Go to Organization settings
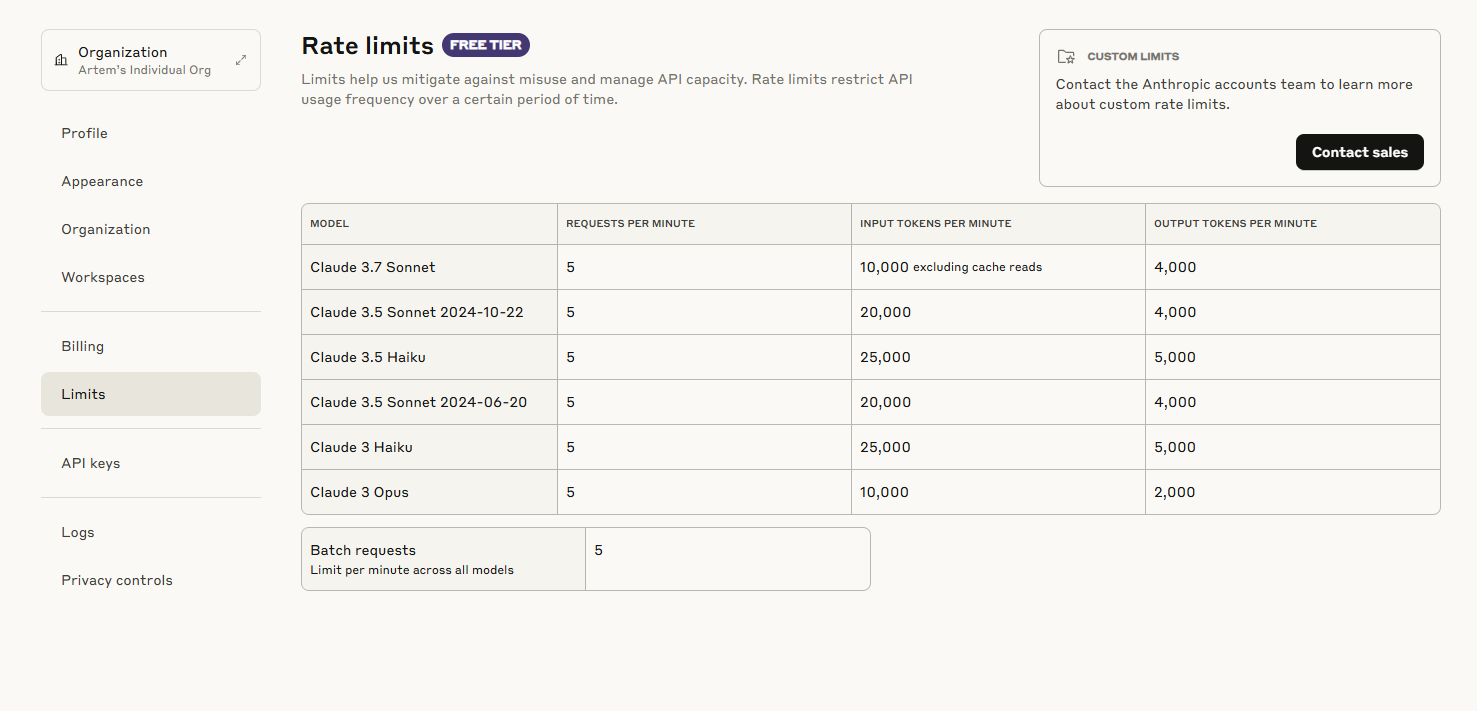 106,229
